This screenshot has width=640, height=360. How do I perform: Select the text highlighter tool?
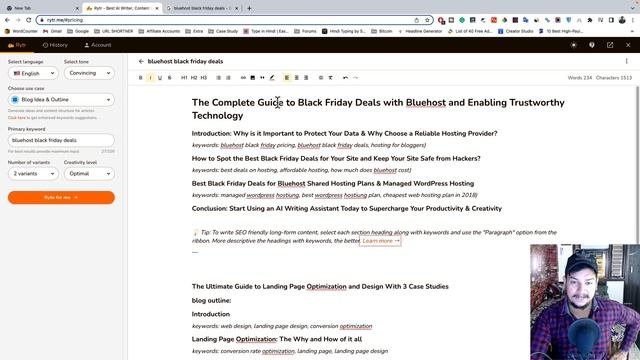tap(272, 78)
